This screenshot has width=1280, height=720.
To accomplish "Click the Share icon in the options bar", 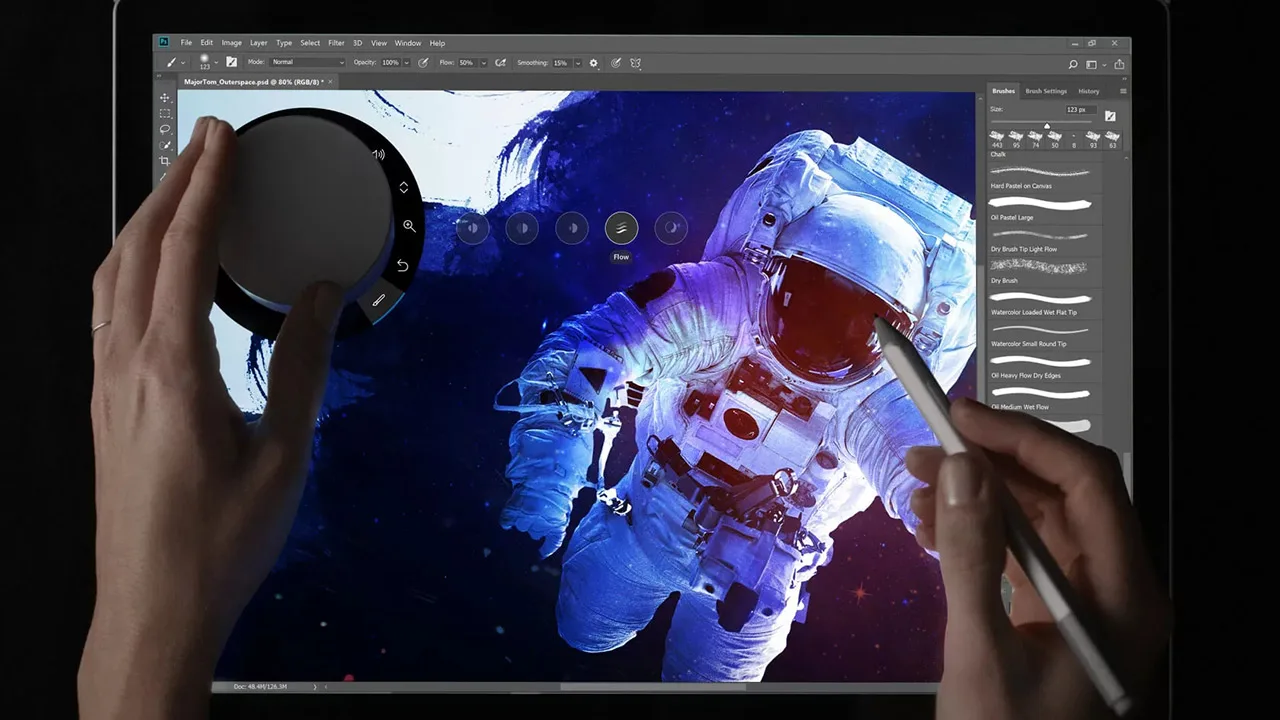I will [x=1119, y=64].
